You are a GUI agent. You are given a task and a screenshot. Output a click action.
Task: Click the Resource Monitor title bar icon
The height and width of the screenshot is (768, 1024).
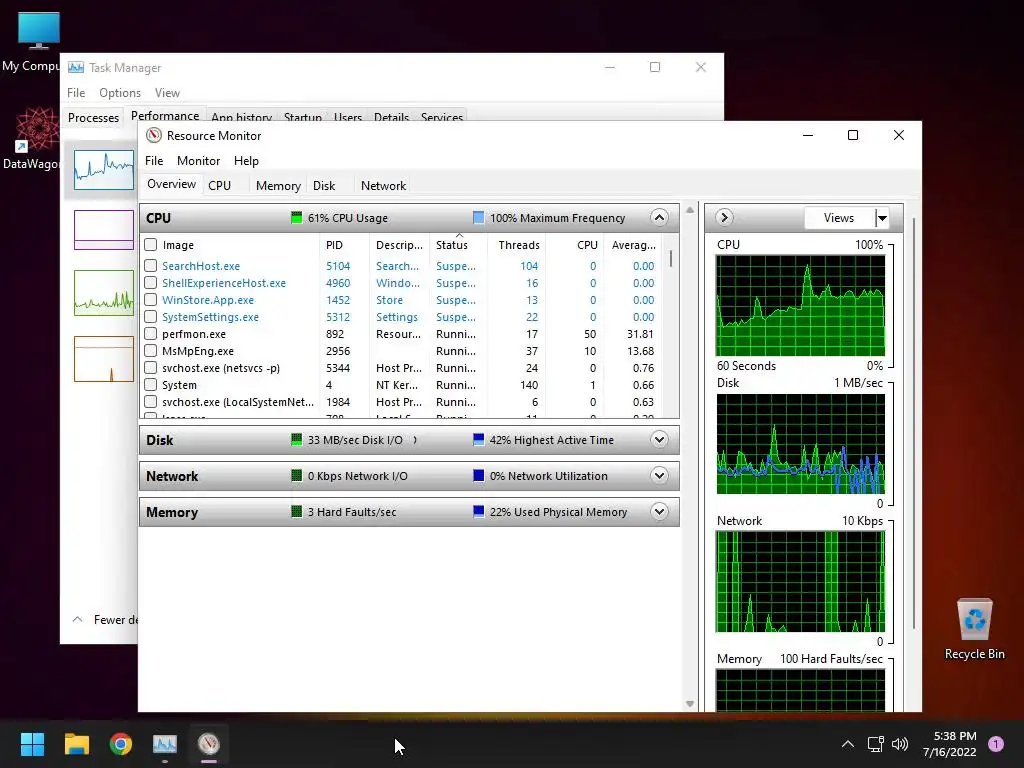[x=153, y=135]
